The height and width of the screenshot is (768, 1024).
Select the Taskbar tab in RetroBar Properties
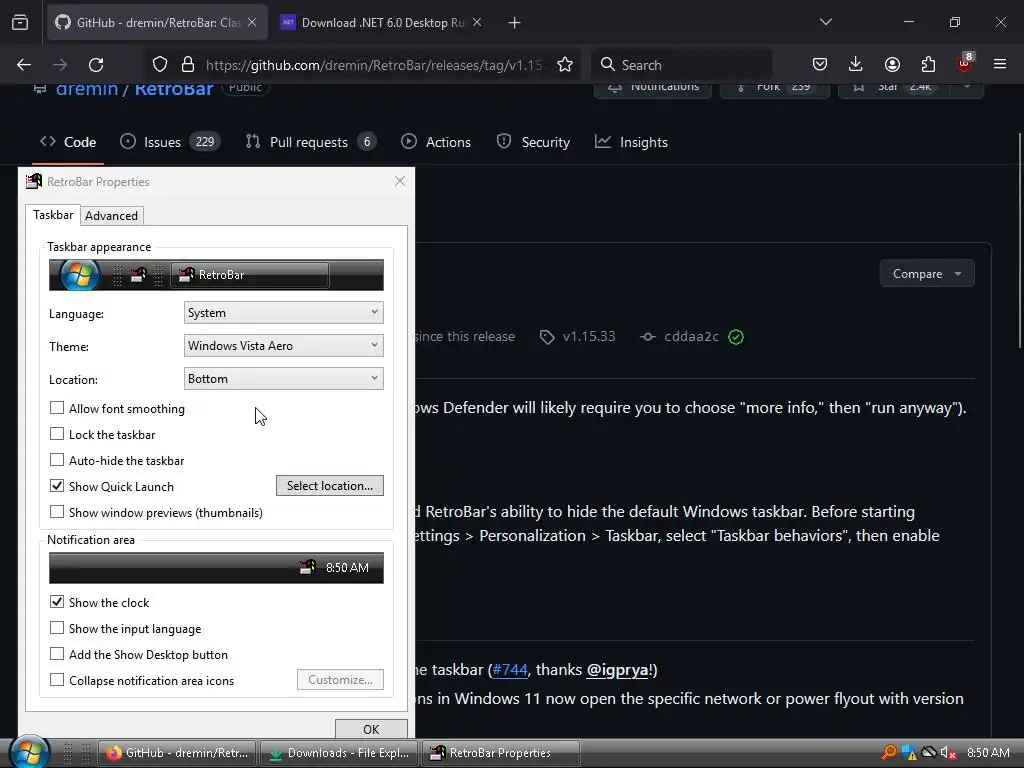[x=53, y=215]
